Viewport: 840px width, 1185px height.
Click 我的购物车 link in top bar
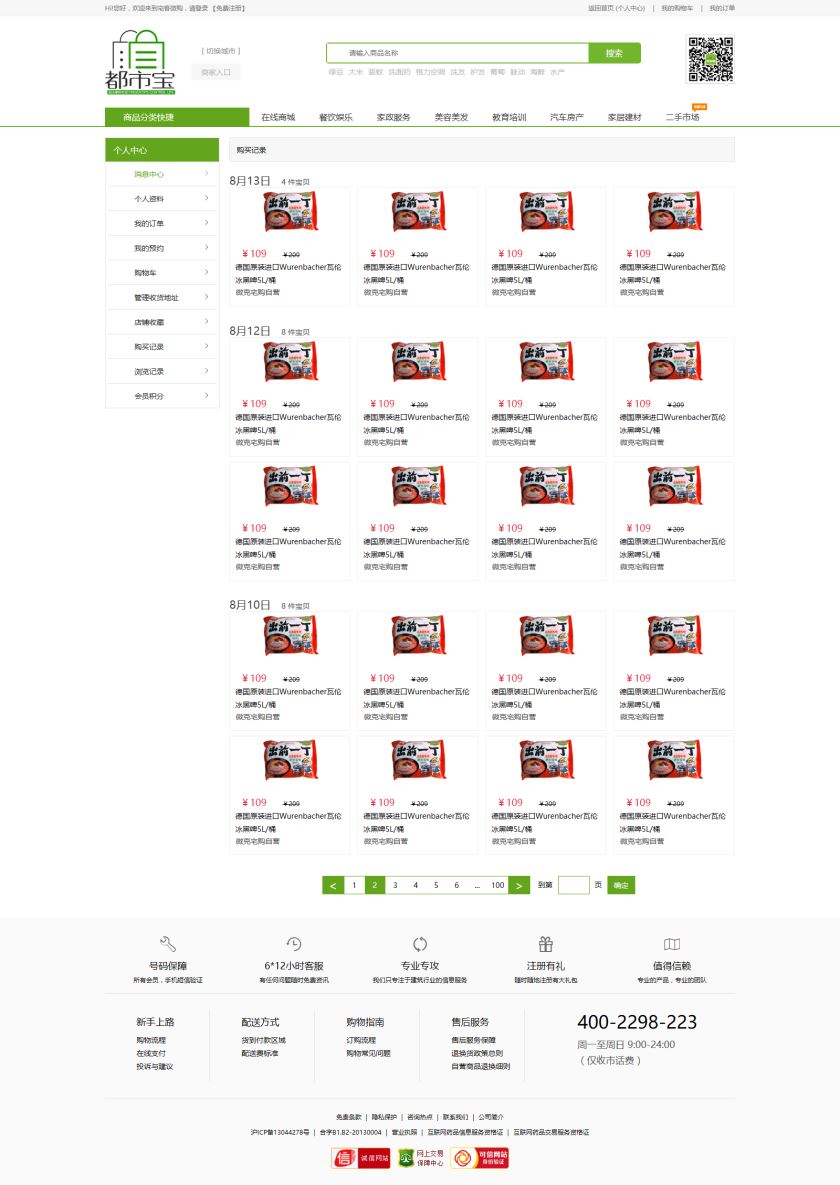pyautogui.click(x=677, y=8)
